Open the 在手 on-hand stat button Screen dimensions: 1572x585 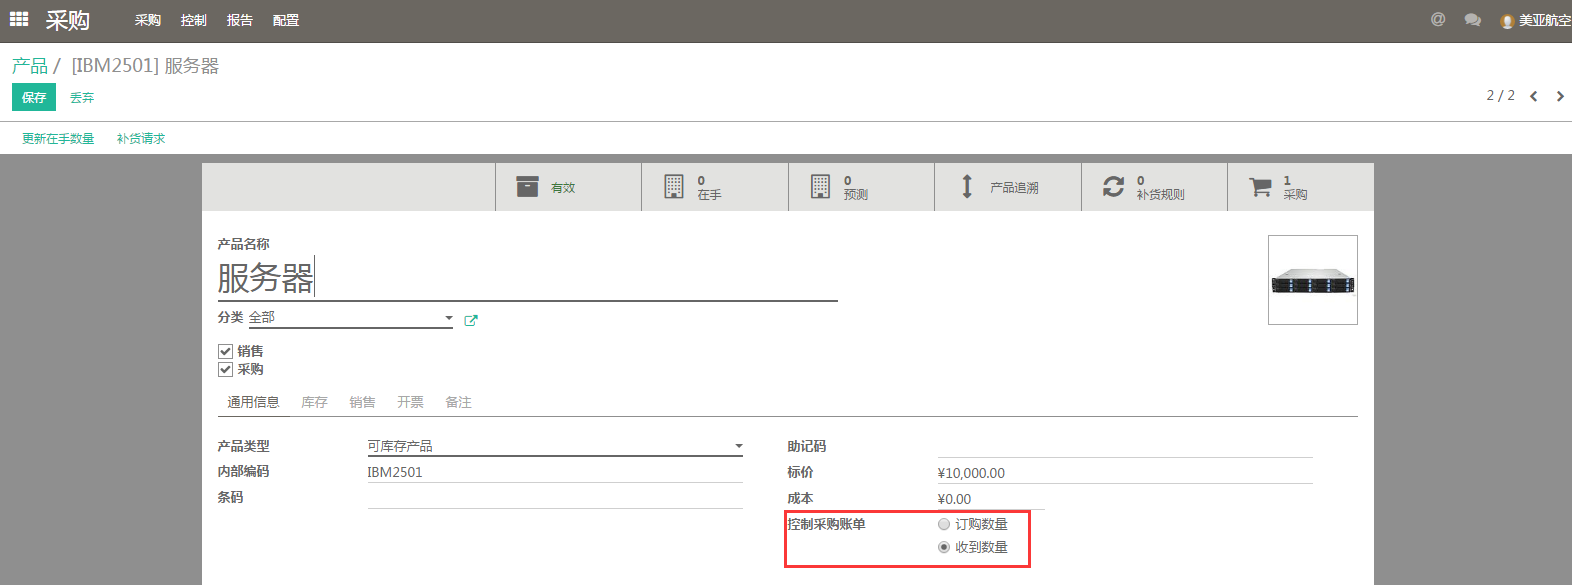coord(715,187)
